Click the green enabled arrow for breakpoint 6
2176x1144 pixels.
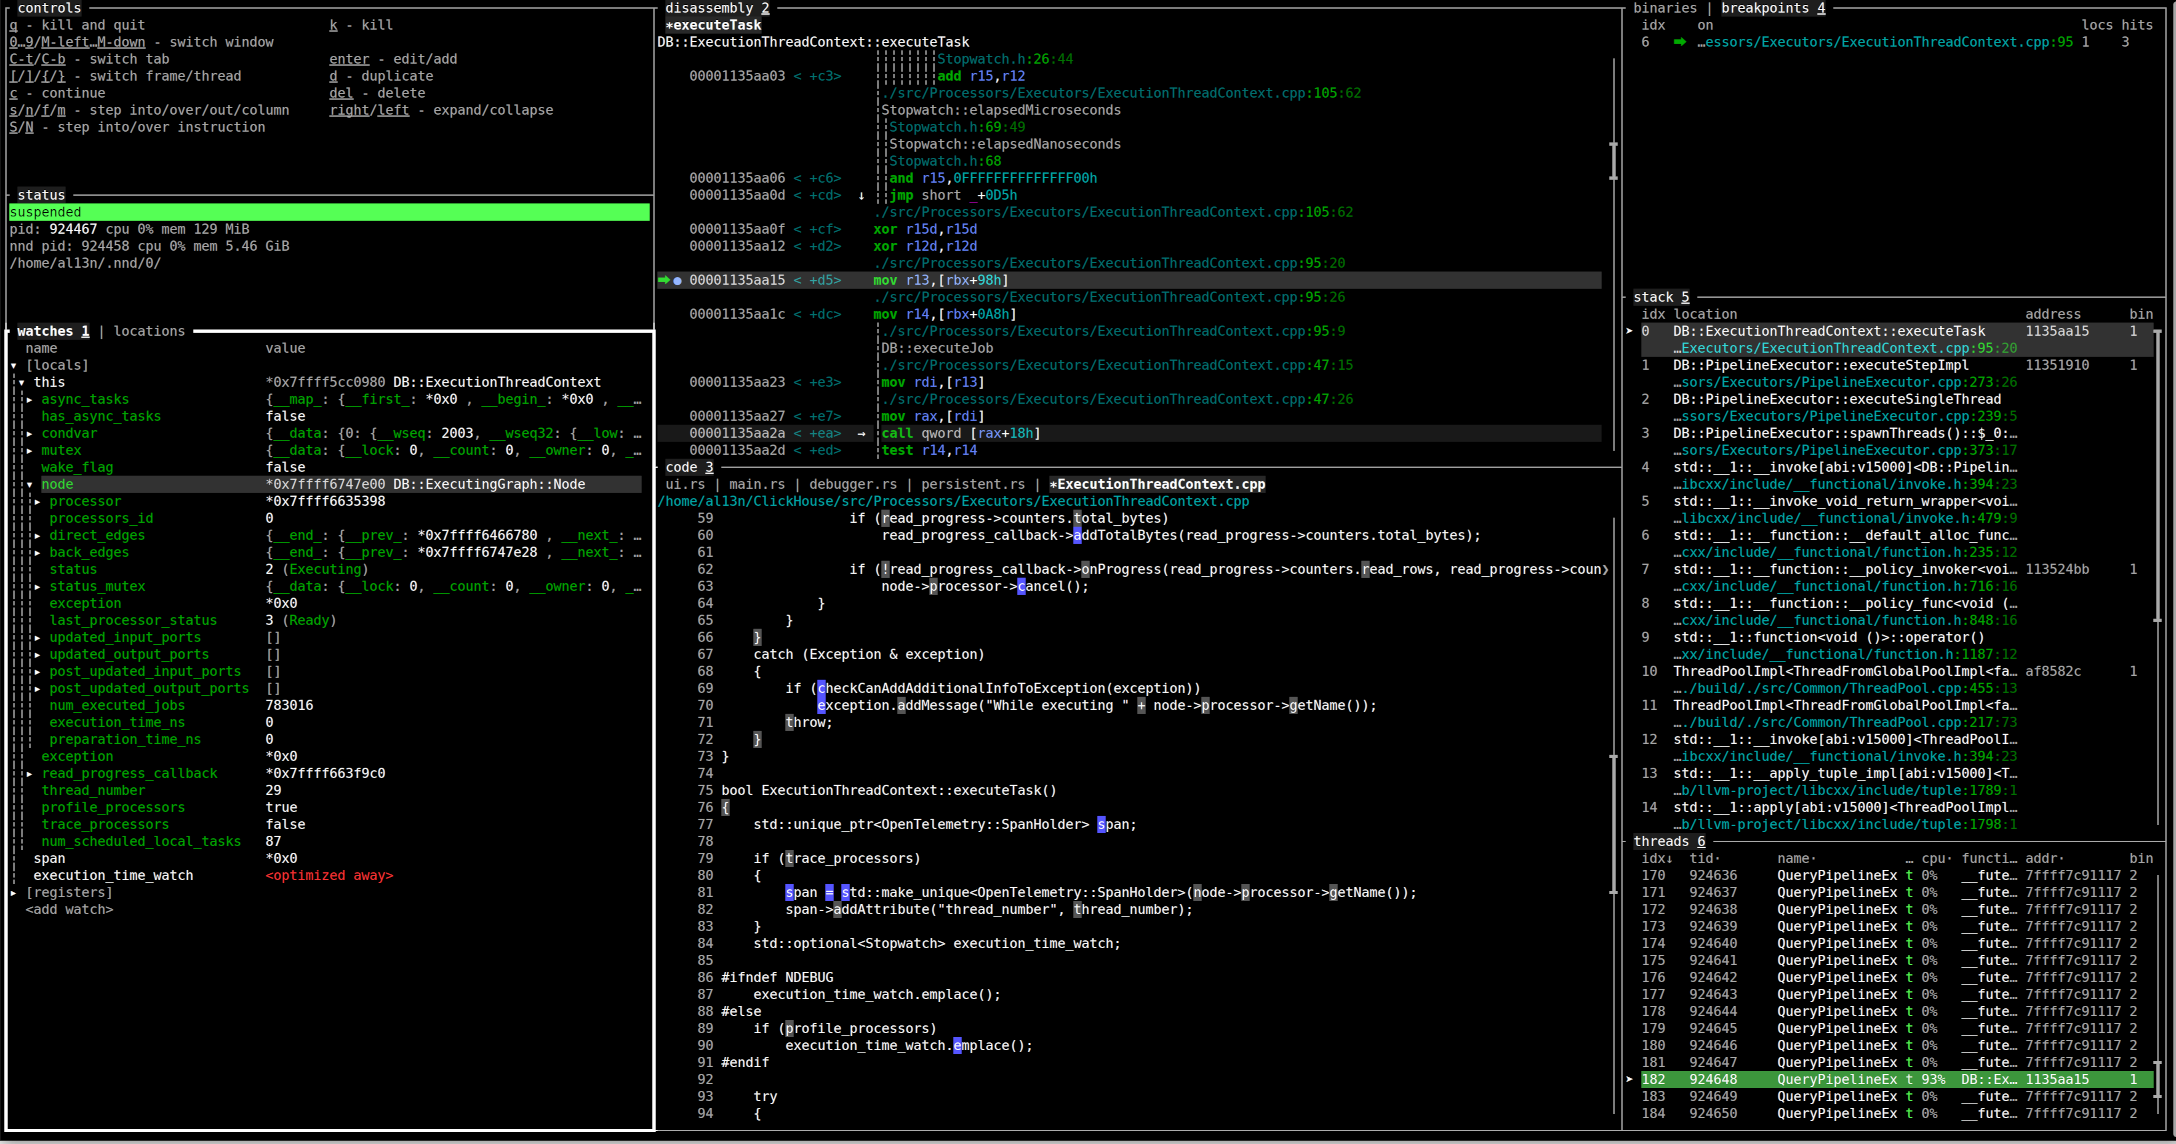(1679, 42)
